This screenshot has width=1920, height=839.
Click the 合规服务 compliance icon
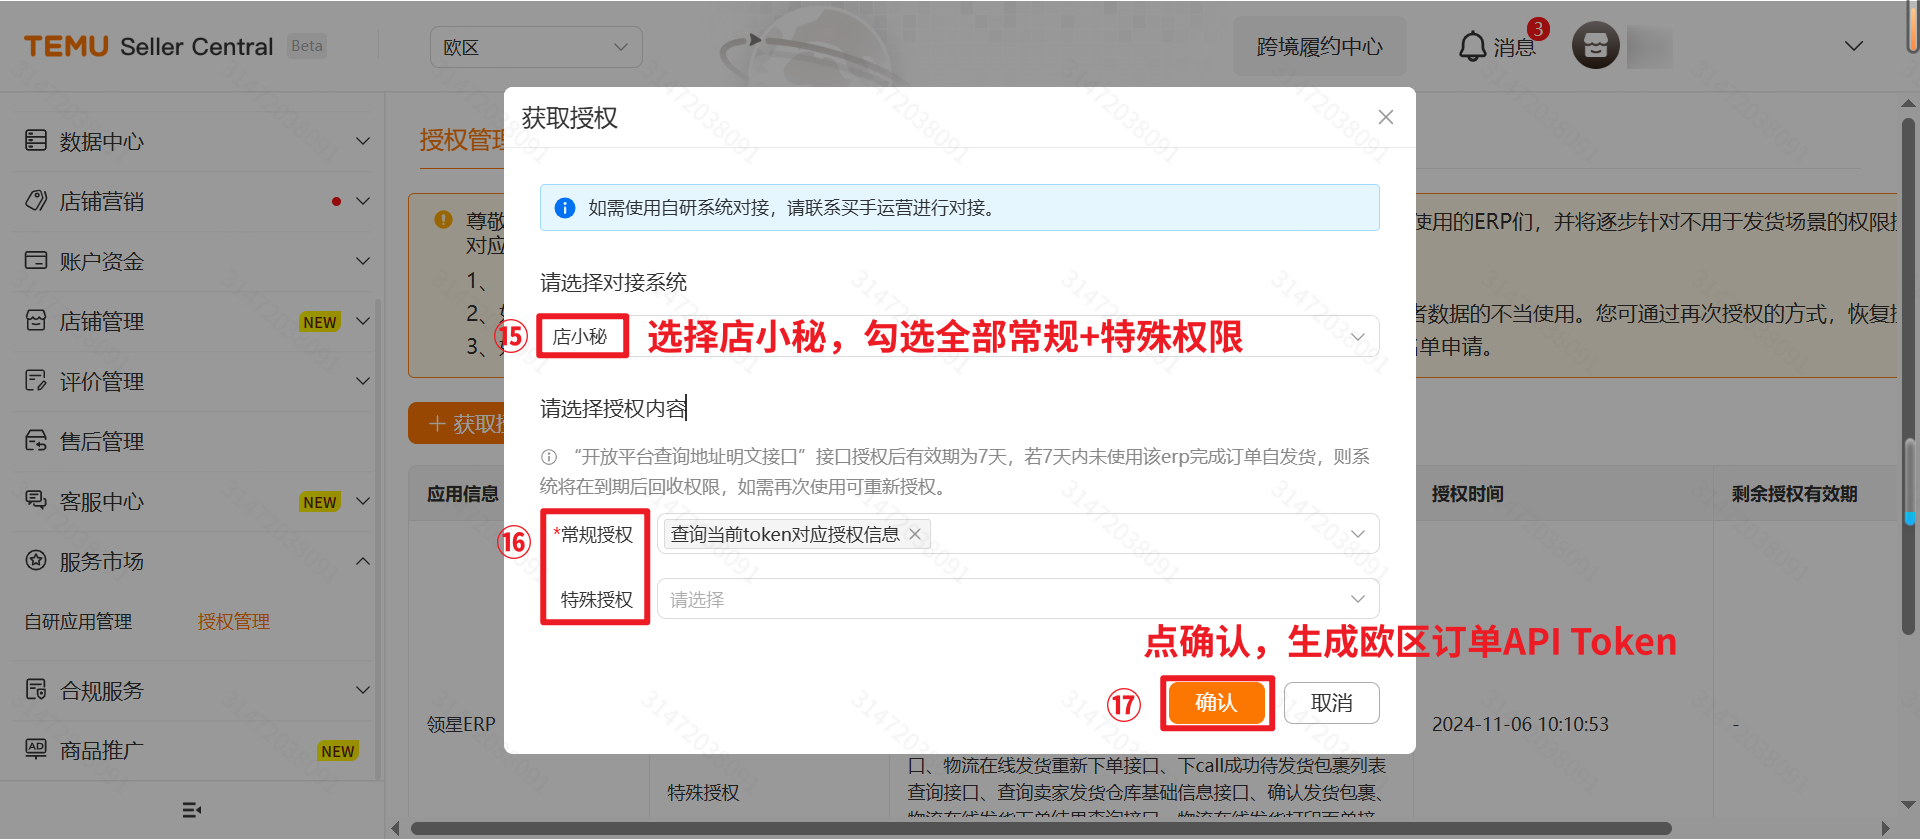tap(36, 690)
